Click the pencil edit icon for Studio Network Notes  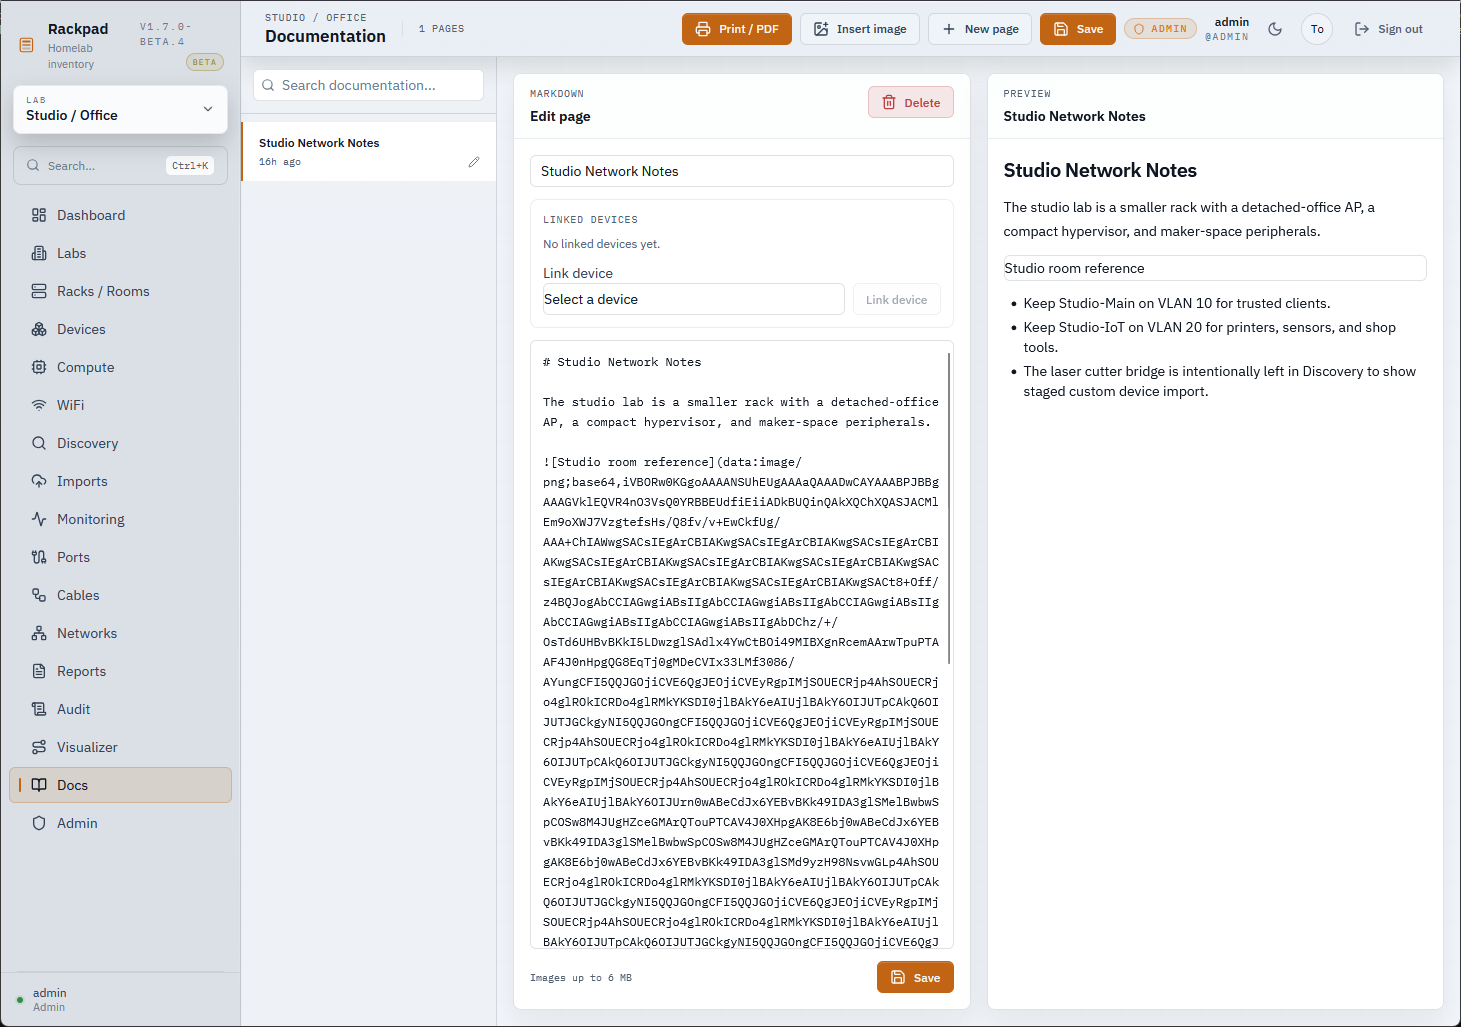pyautogui.click(x=474, y=162)
